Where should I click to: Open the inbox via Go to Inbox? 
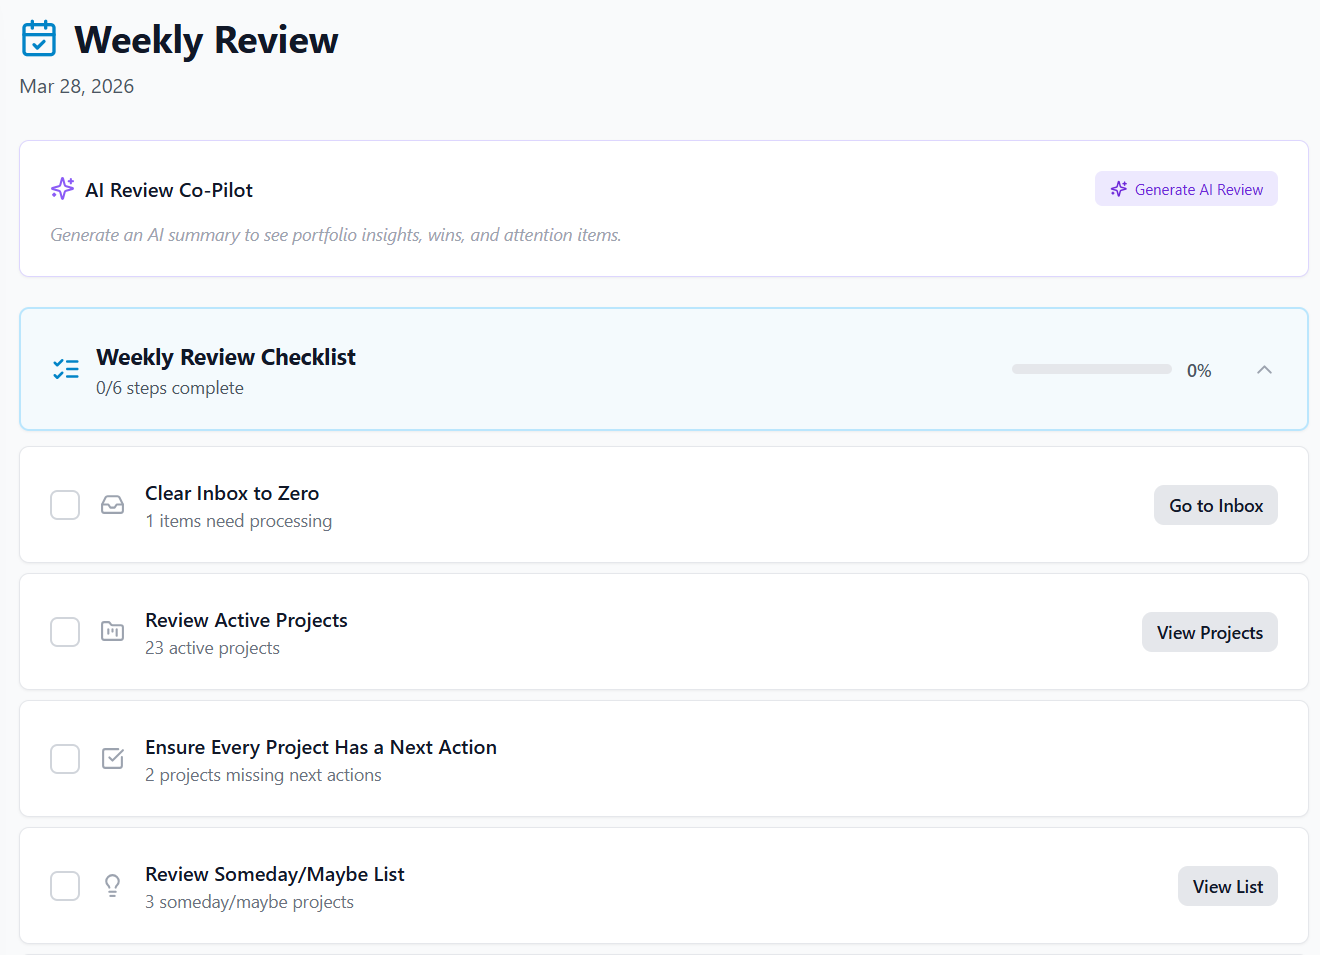[1216, 505]
